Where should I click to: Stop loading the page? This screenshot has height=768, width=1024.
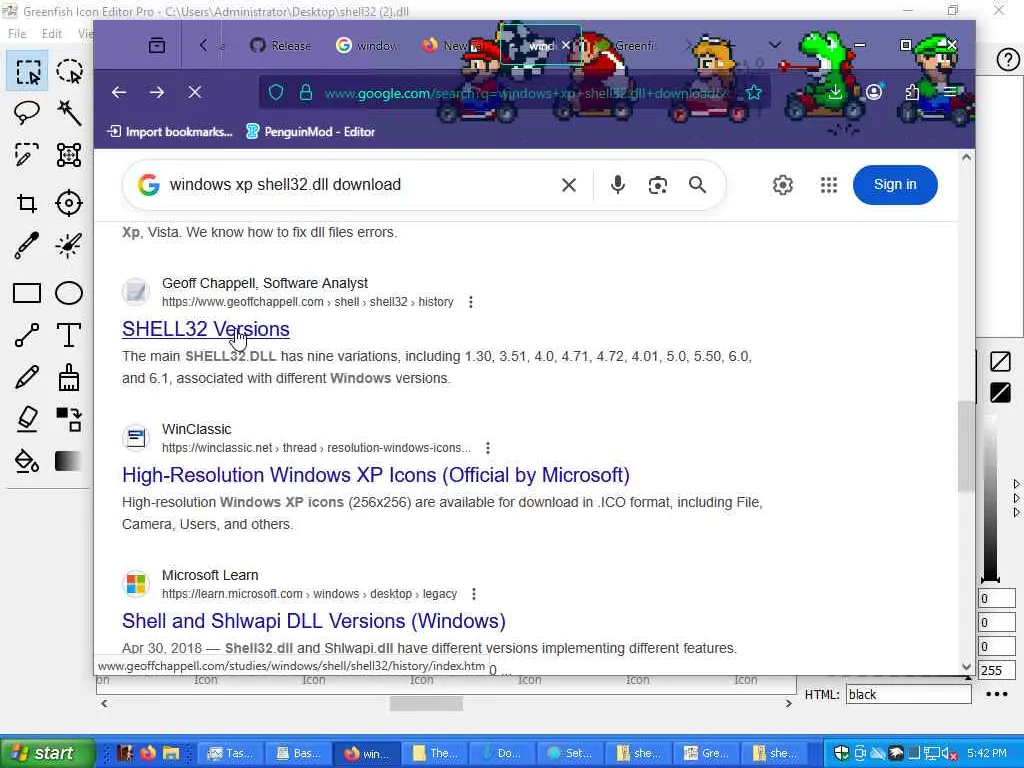(195, 92)
